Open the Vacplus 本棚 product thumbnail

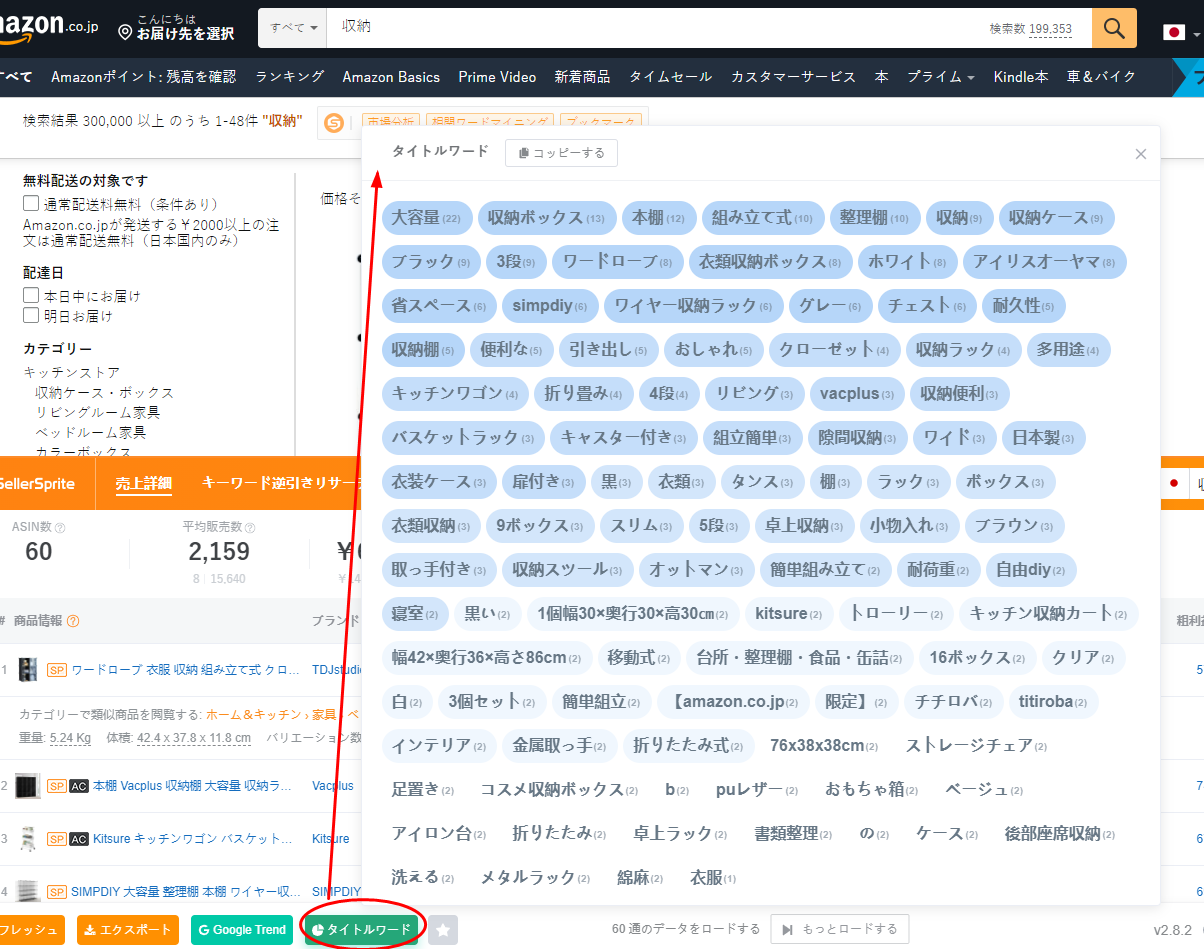click(28, 786)
